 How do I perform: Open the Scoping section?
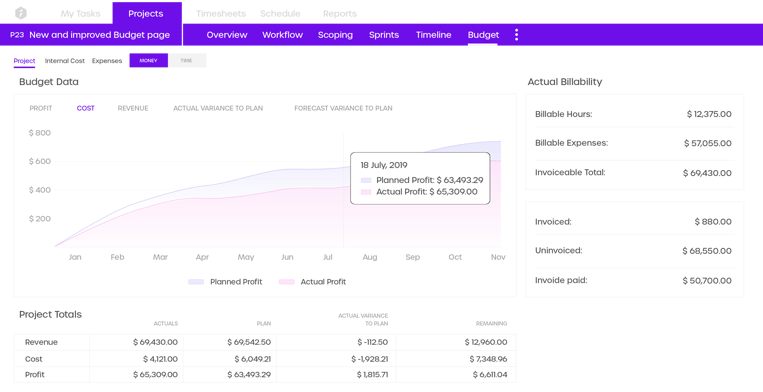pos(335,35)
